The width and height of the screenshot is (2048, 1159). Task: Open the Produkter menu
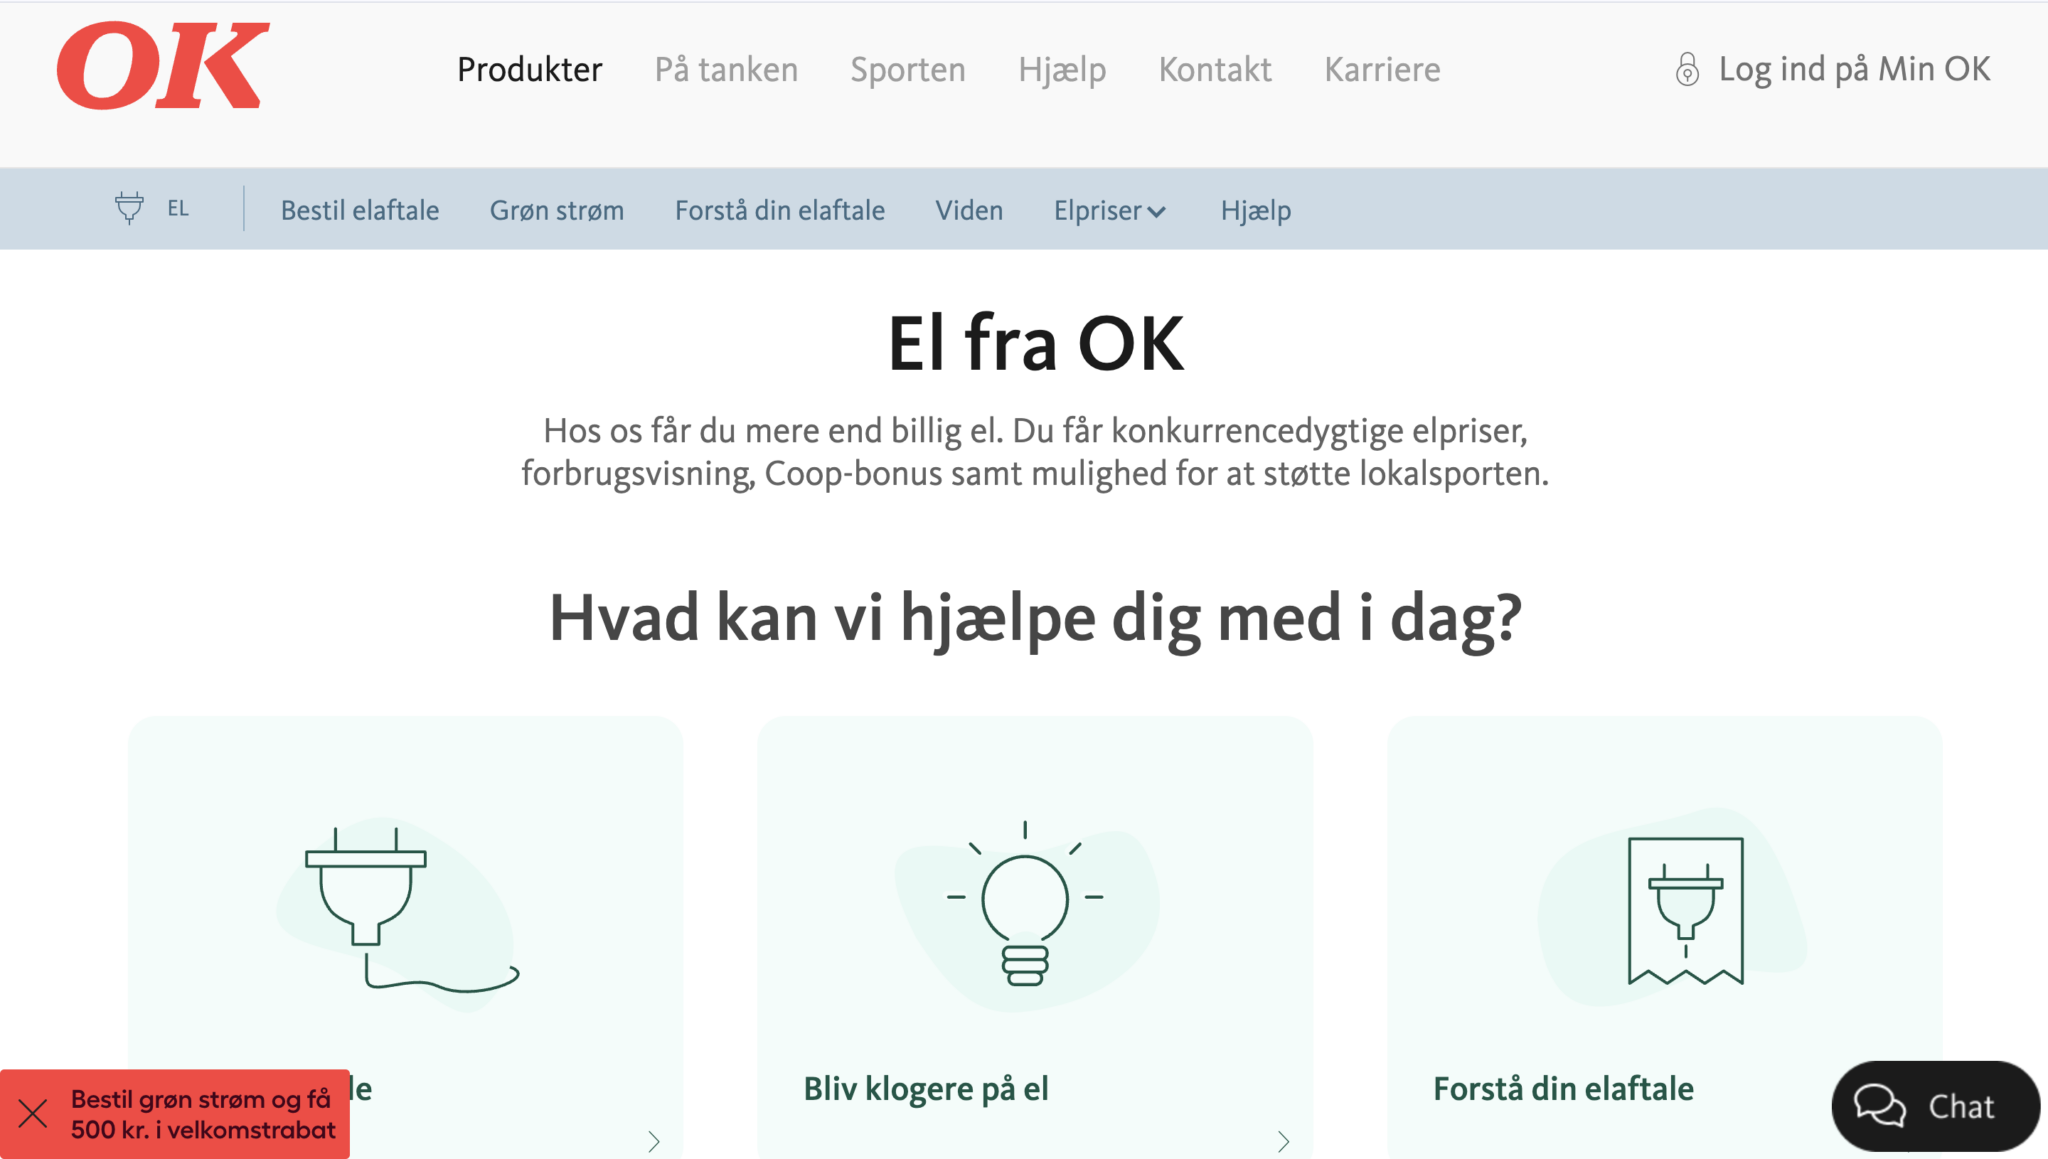tap(529, 69)
